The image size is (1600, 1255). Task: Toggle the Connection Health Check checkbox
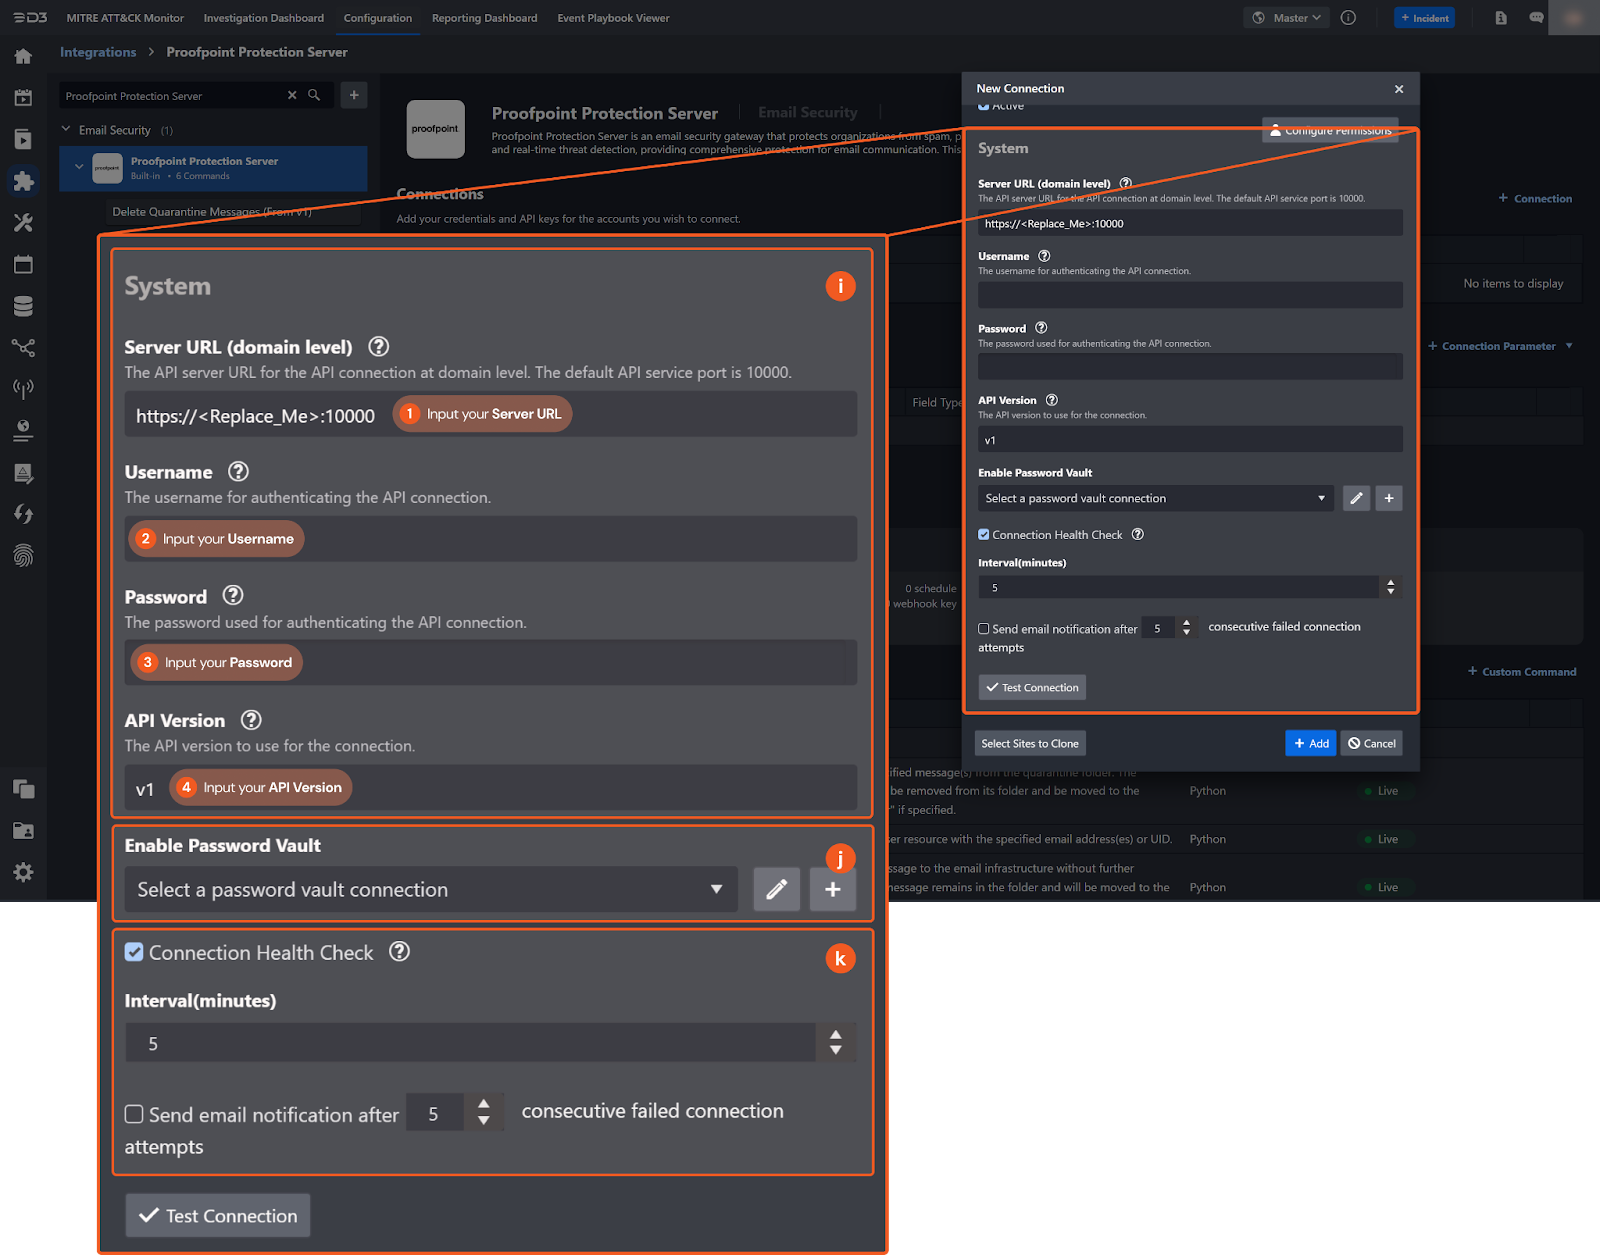(x=984, y=535)
